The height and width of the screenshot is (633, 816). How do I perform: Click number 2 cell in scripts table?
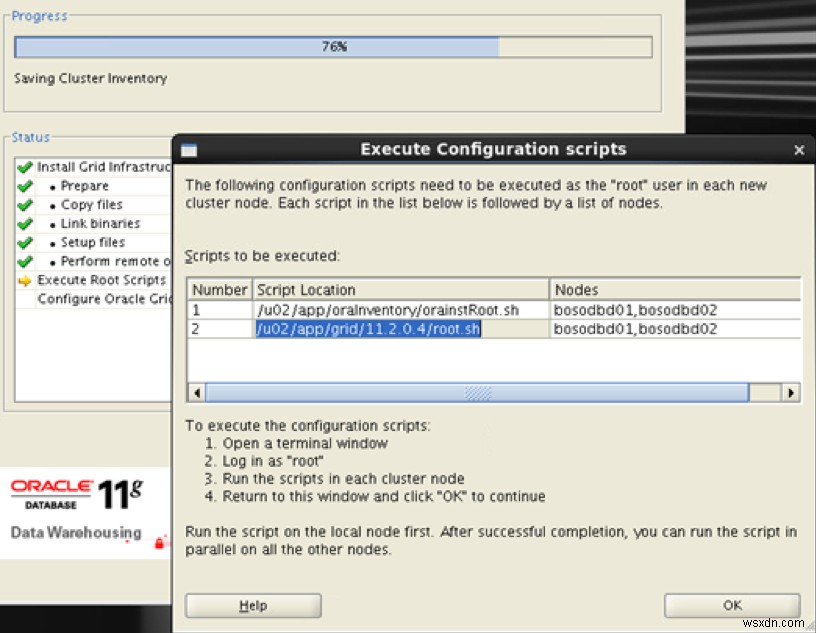point(220,329)
